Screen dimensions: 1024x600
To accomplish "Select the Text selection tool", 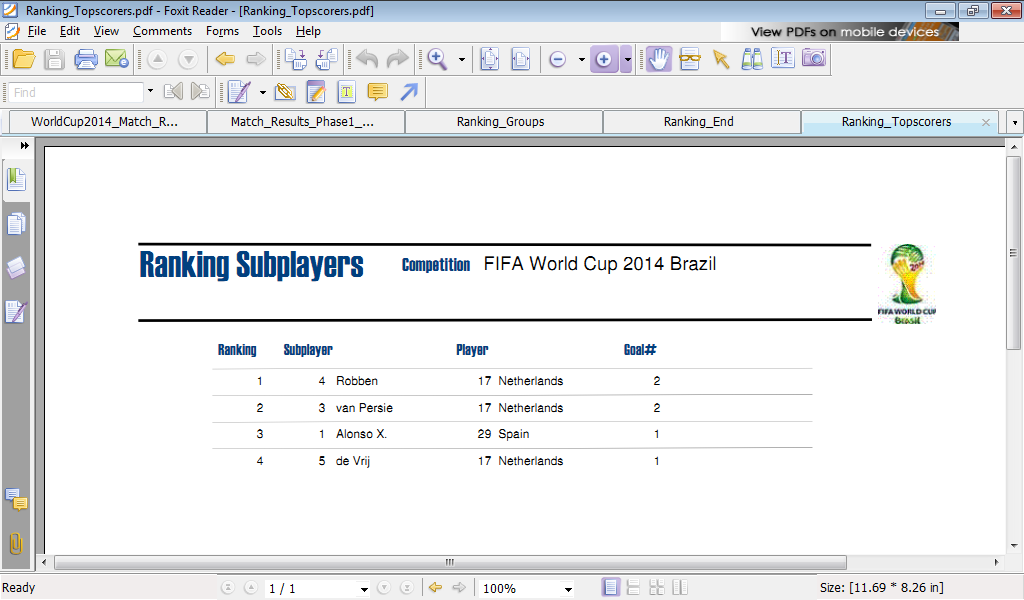I will coord(781,59).
